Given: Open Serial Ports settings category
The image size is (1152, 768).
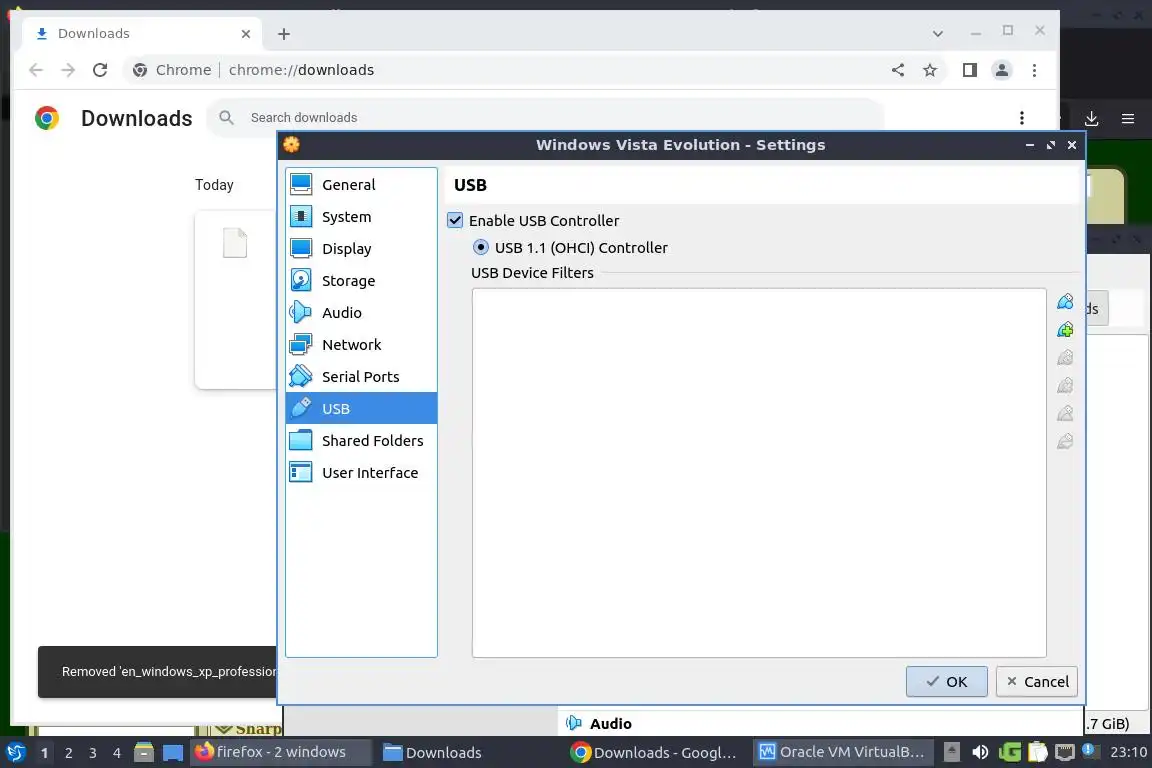Looking at the screenshot, I should [361, 376].
